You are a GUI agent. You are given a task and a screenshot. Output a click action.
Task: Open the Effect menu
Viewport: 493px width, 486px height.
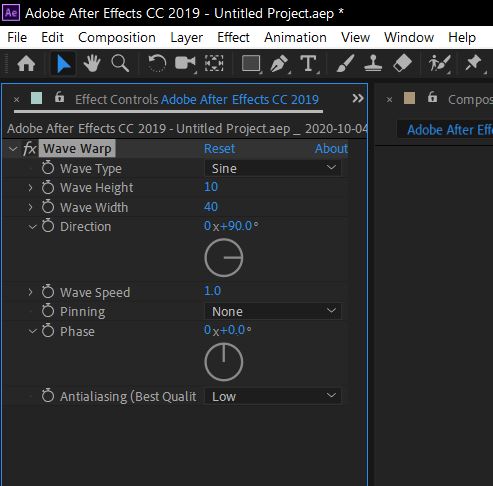(233, 37)
